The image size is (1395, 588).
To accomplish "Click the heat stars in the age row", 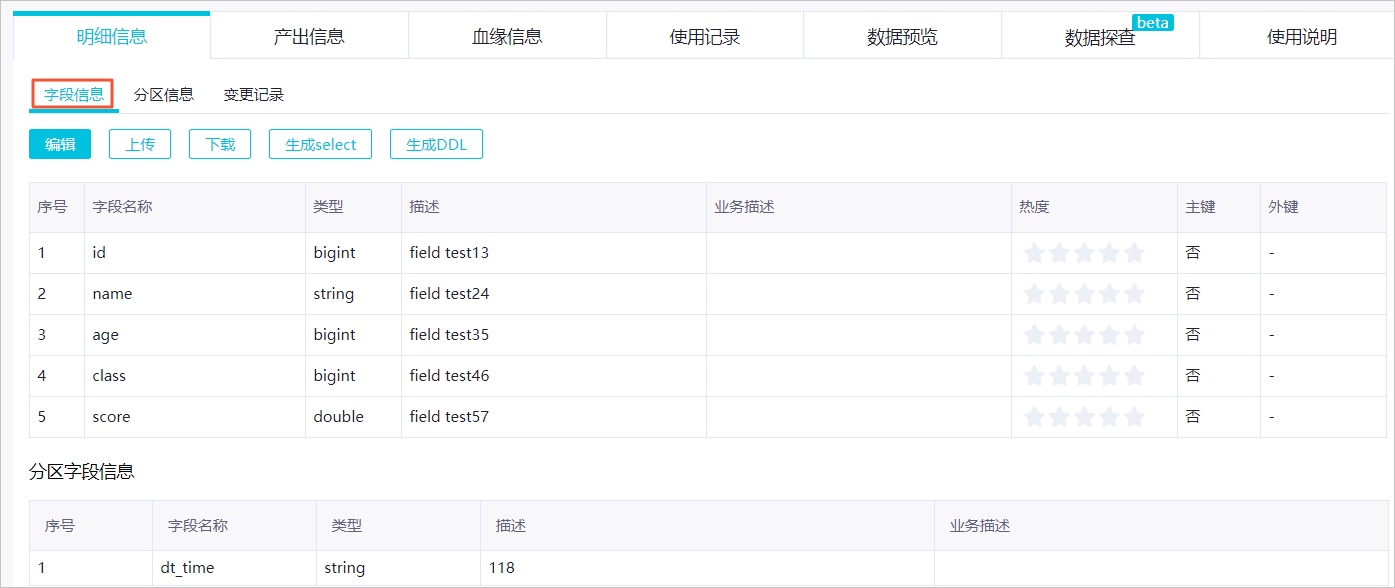I will [x=1084, y=335].
